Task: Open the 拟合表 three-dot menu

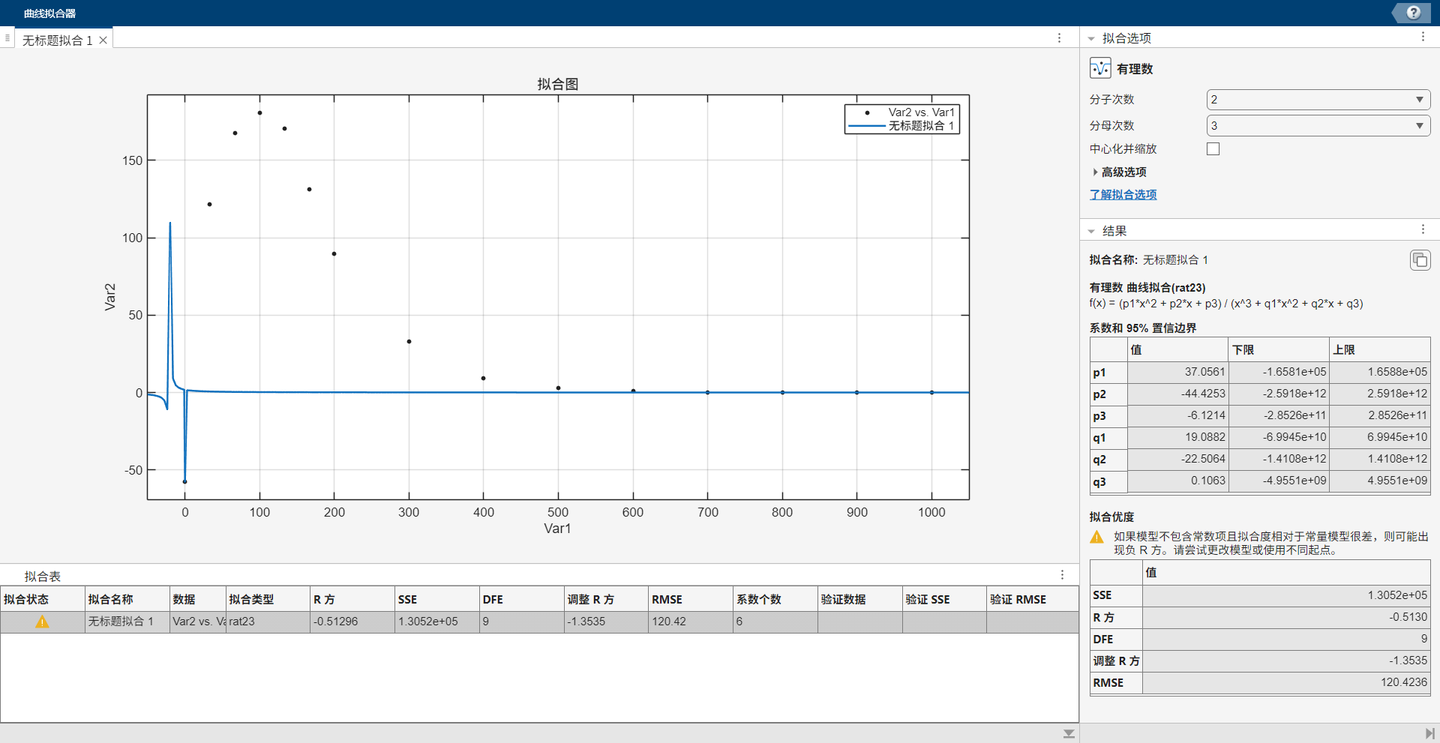Action: (1062, 575)
